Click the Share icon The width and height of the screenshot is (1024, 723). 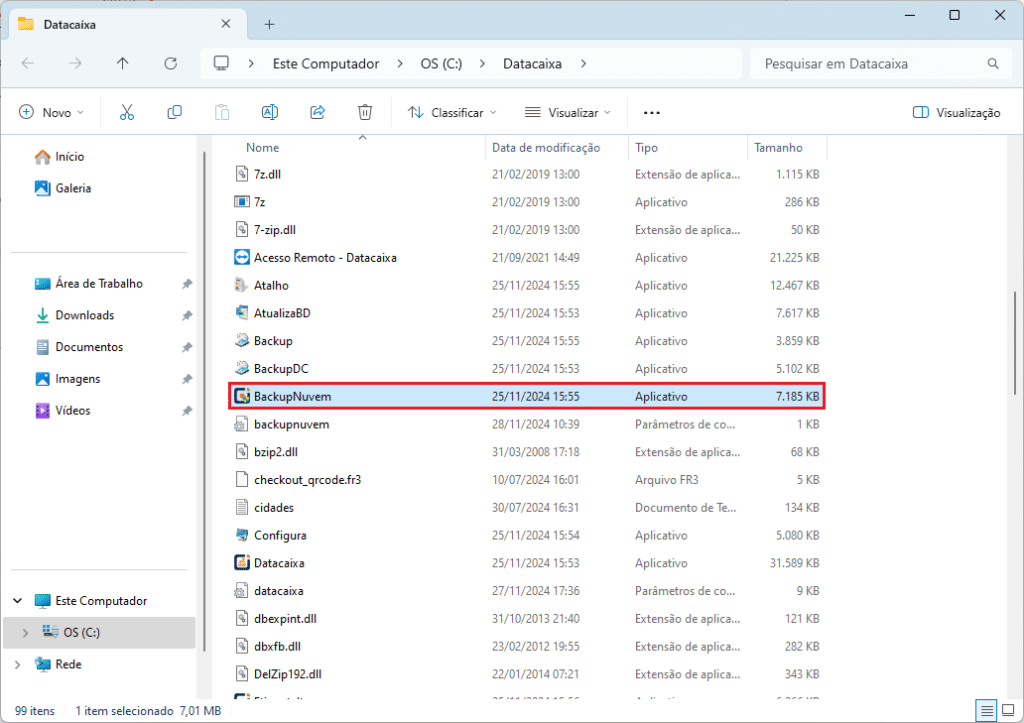(x=317, y=112)
